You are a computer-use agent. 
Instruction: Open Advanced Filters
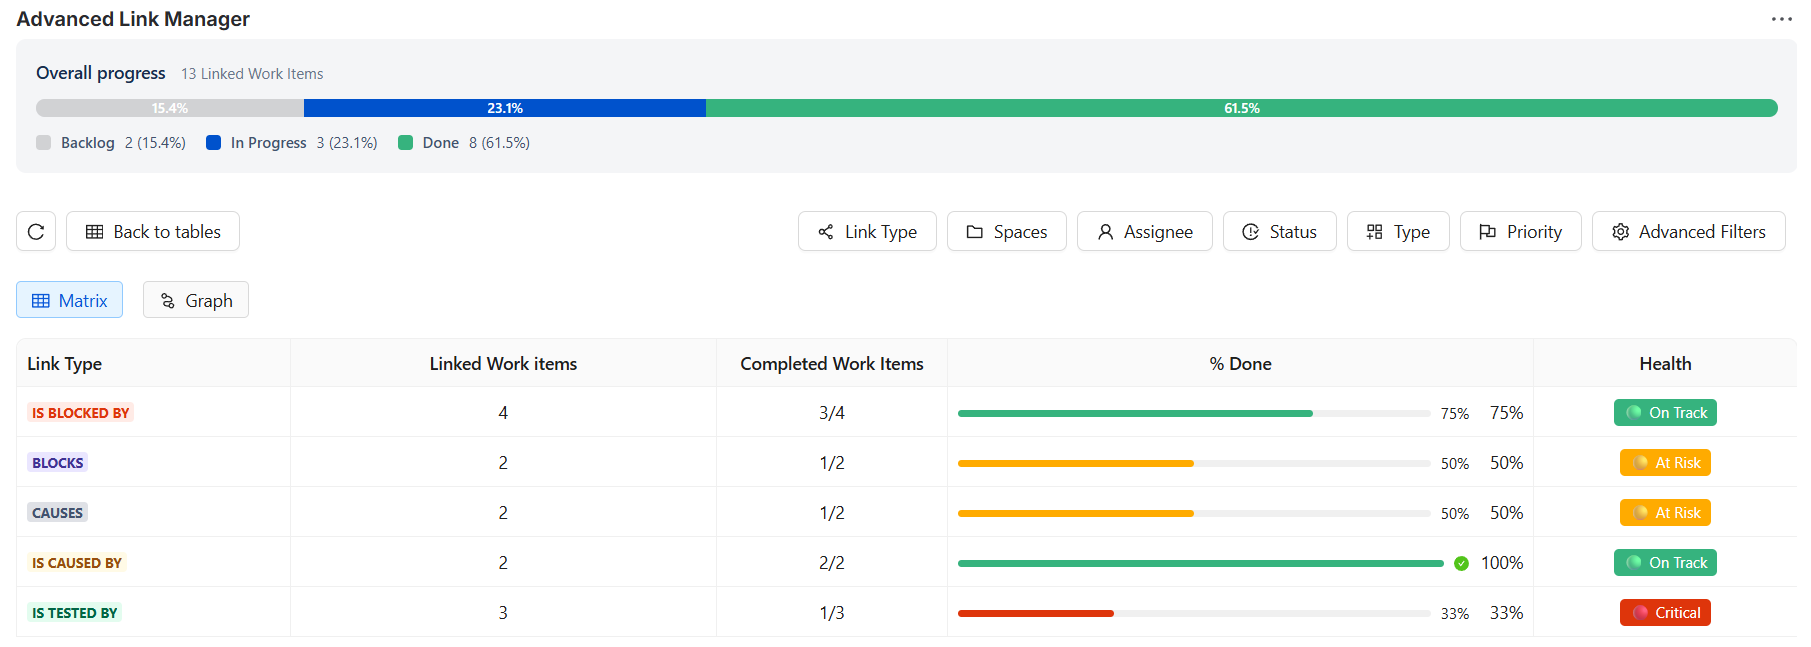click(x=1689, y=232)
